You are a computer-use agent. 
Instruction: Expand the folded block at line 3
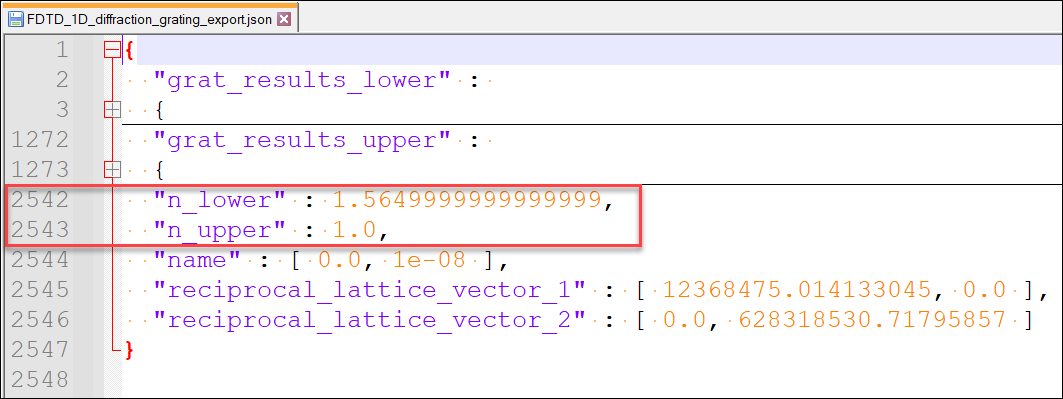pos(112,110)
